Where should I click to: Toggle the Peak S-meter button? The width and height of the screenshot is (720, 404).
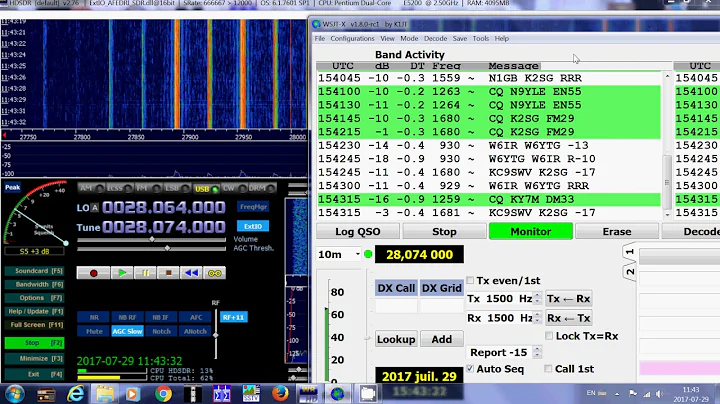pos(12,187)
